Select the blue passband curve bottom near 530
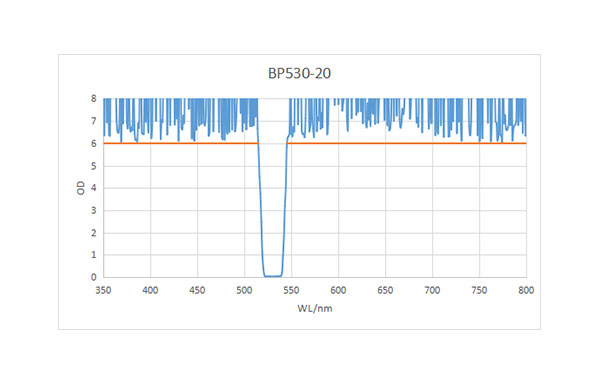Viewport: 600px width, 383px height. pos(273,276)
